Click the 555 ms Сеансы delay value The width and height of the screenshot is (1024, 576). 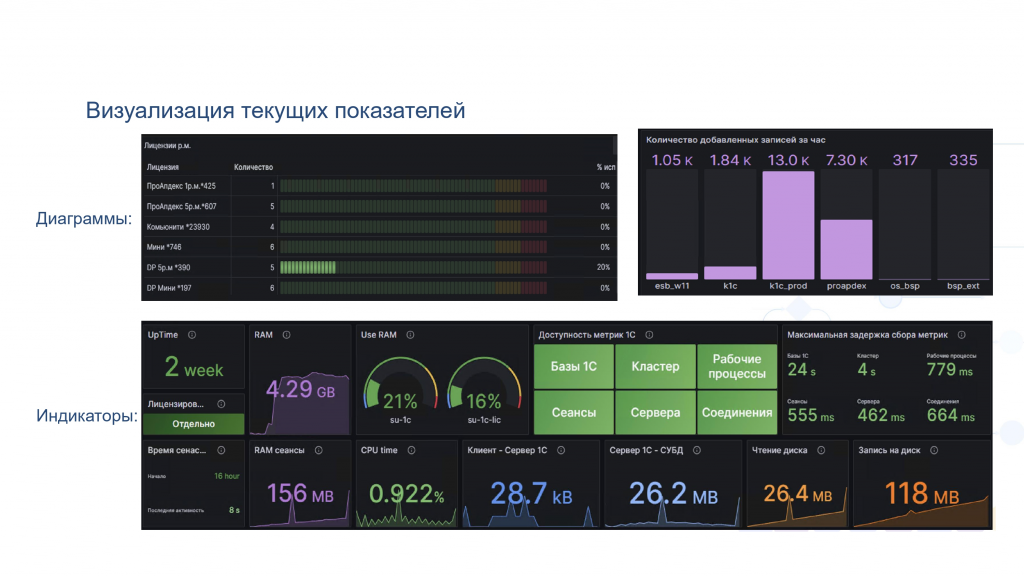[x=810, y=415]
